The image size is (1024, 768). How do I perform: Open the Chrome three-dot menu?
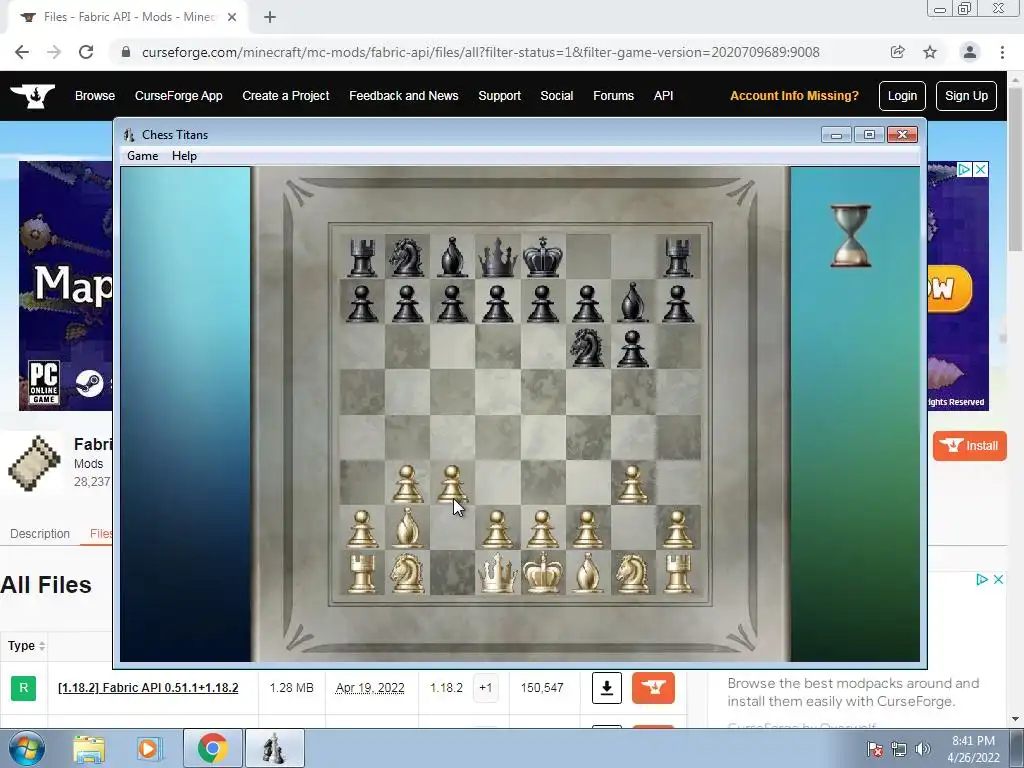(x=1002, y=52)
